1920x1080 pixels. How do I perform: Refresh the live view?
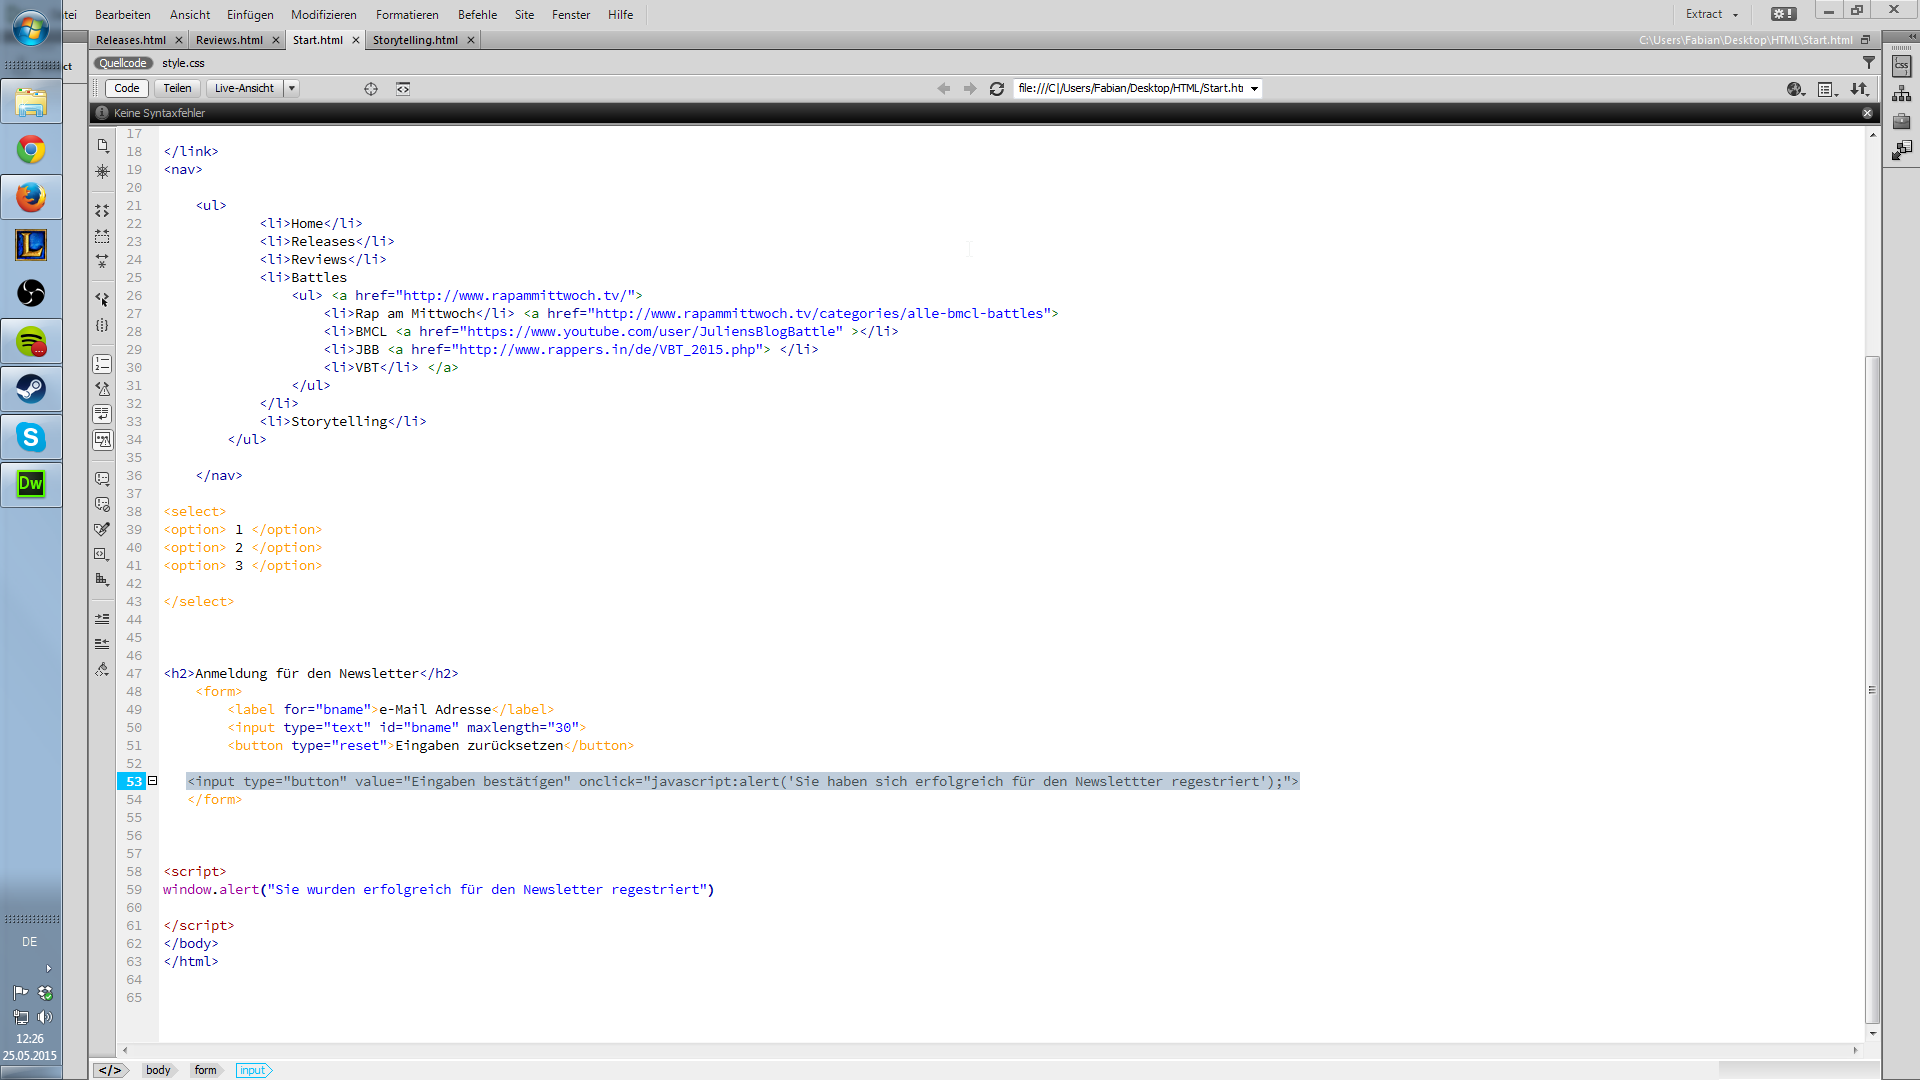pos(997,89)
